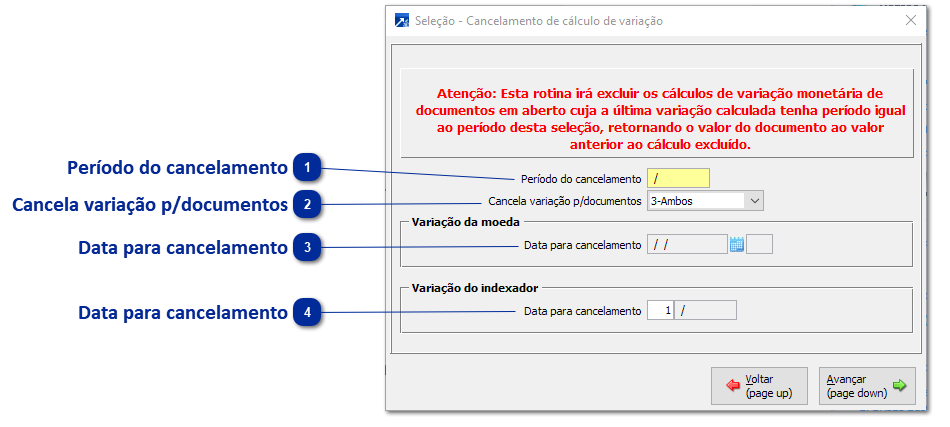Click the small box after the calendar icon
Screen dimensions: 950x427
click(760, 245)
